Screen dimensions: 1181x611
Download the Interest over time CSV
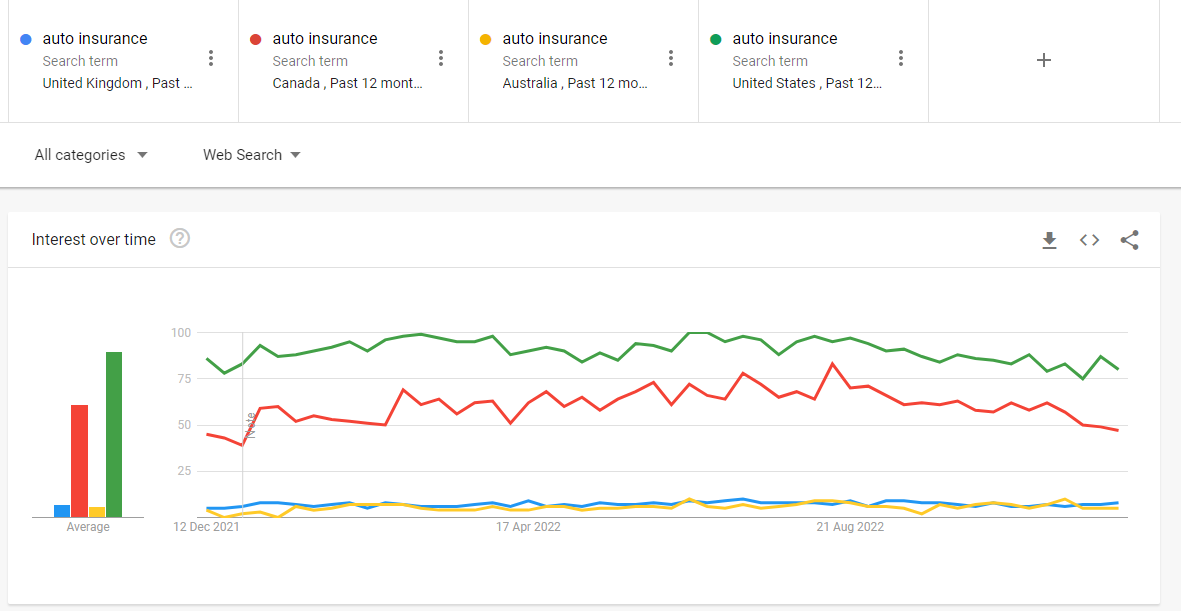(1049, 240)
